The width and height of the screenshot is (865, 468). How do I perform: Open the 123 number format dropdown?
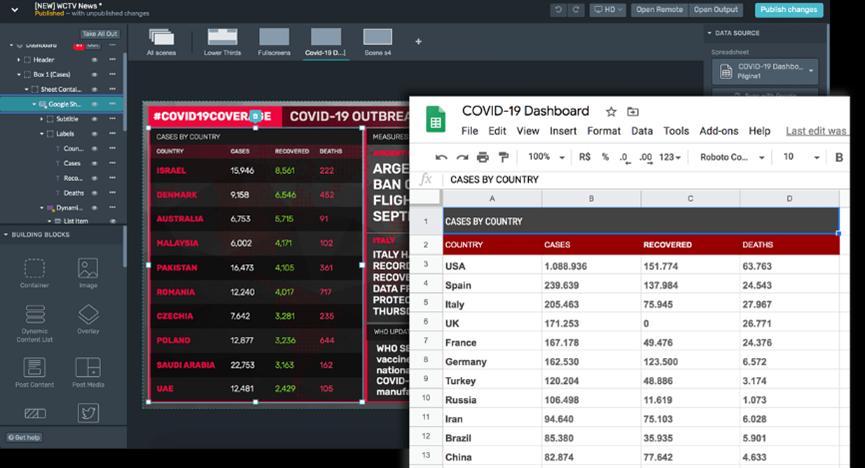670,157
